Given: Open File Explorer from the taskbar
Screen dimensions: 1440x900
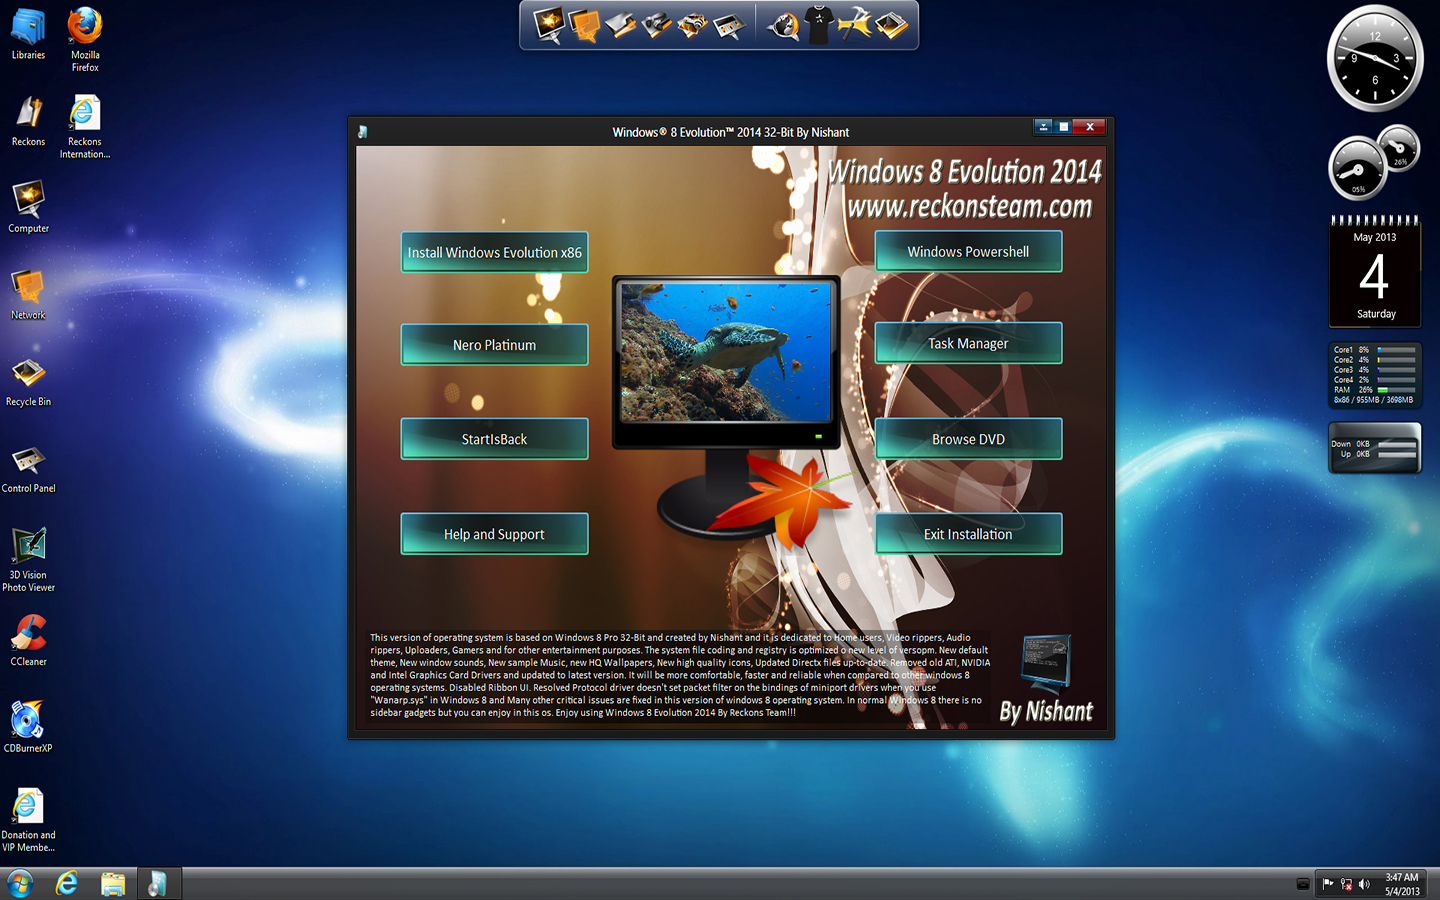Looking at the screenshot, I should pyautogui.click(x=113, y=883).
